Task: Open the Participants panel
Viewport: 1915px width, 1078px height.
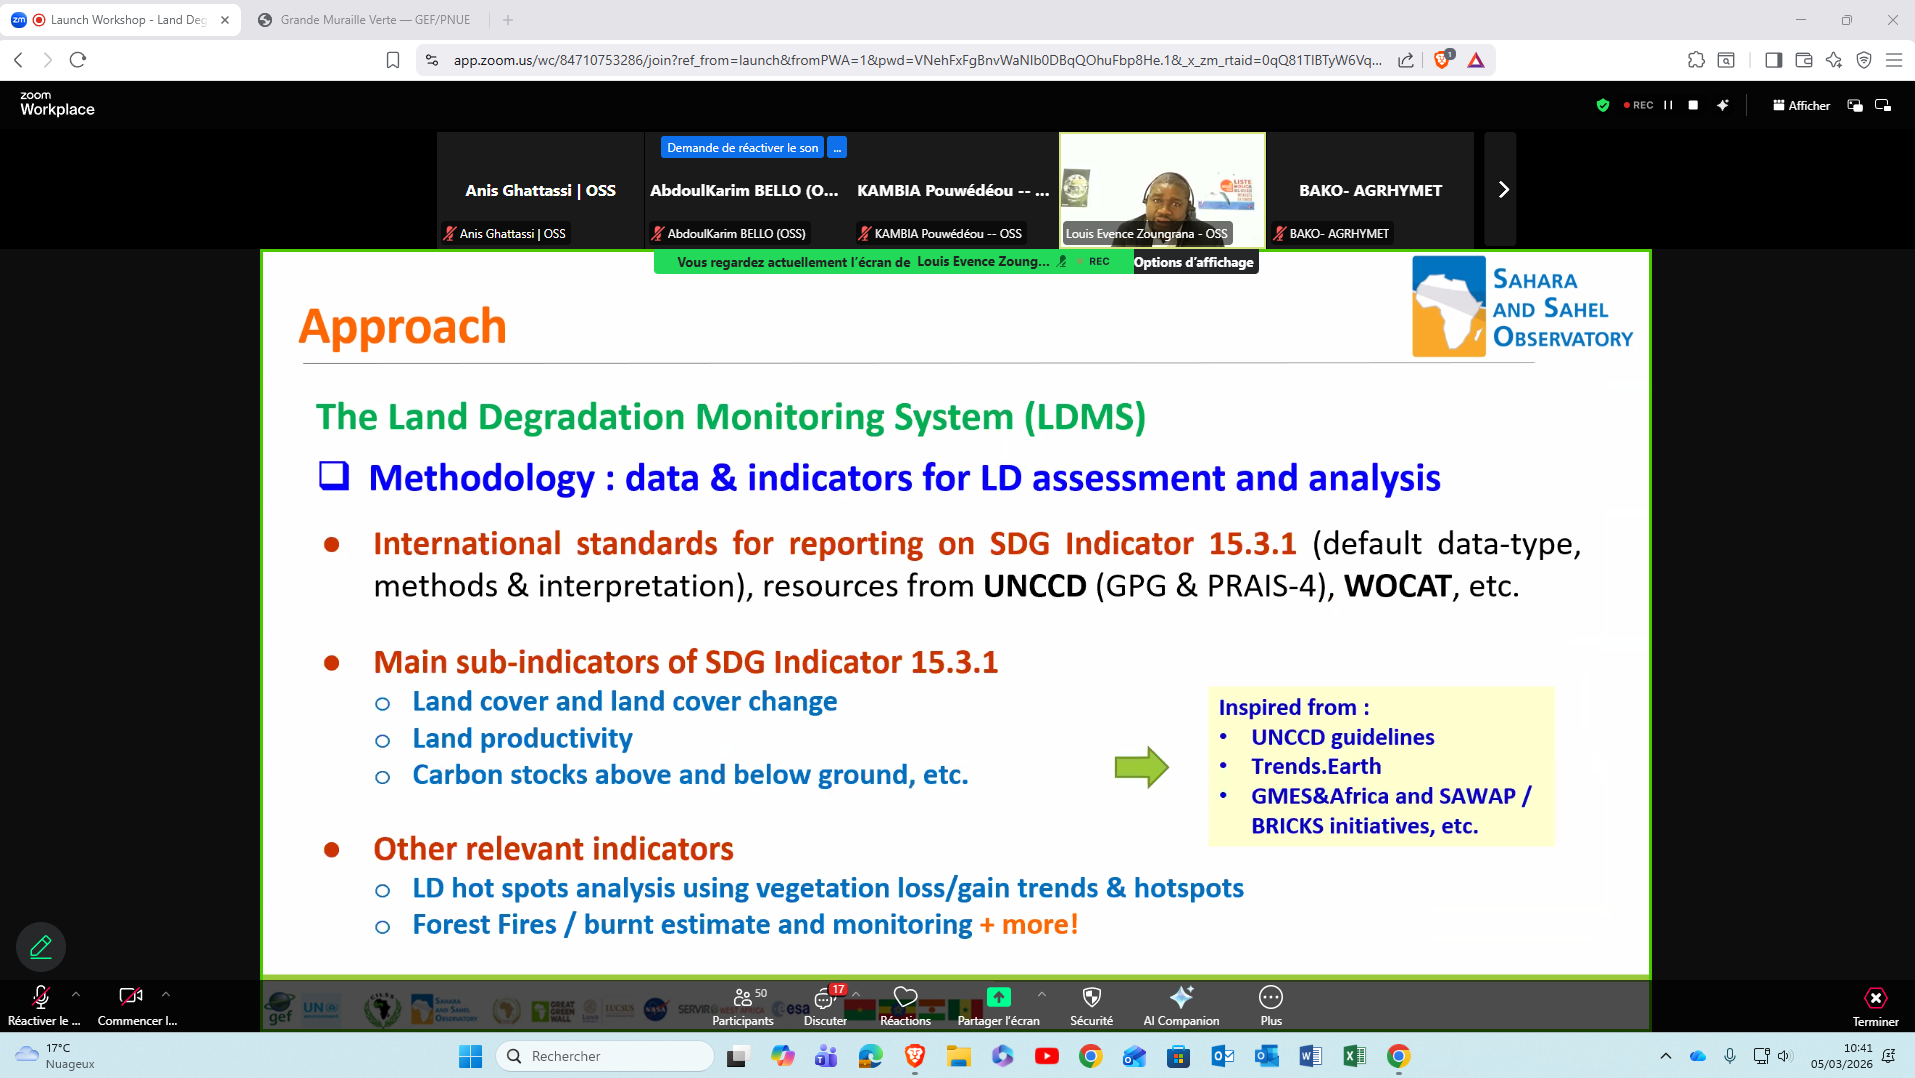Action: click(x=743, y=1005)
